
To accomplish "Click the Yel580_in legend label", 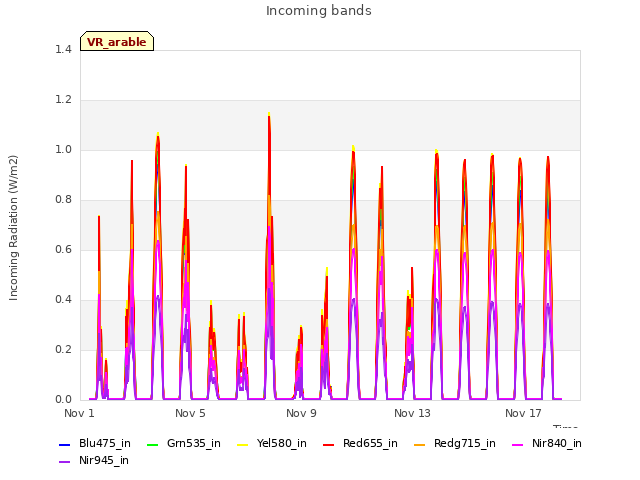I will 282,444.
